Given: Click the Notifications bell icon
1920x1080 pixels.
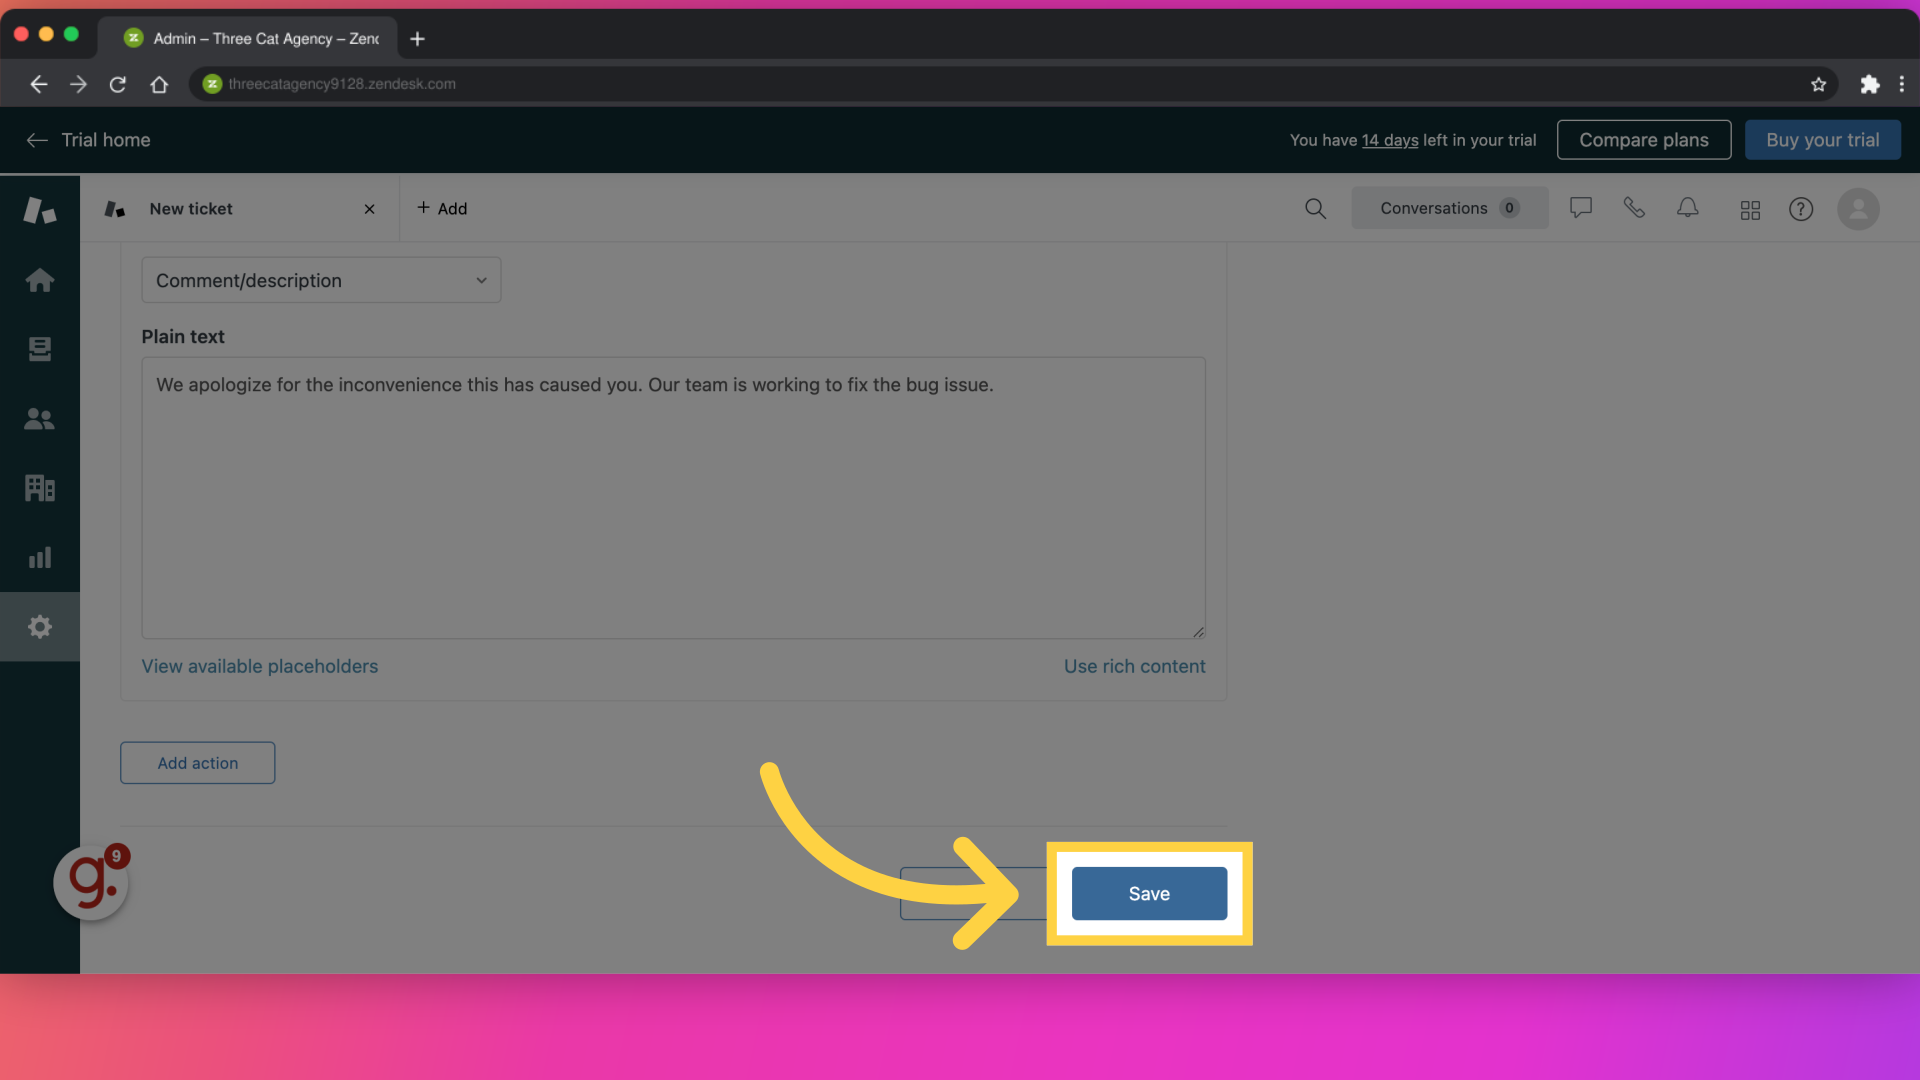Looking at the screenshot, I should [x=1688, y=207].
